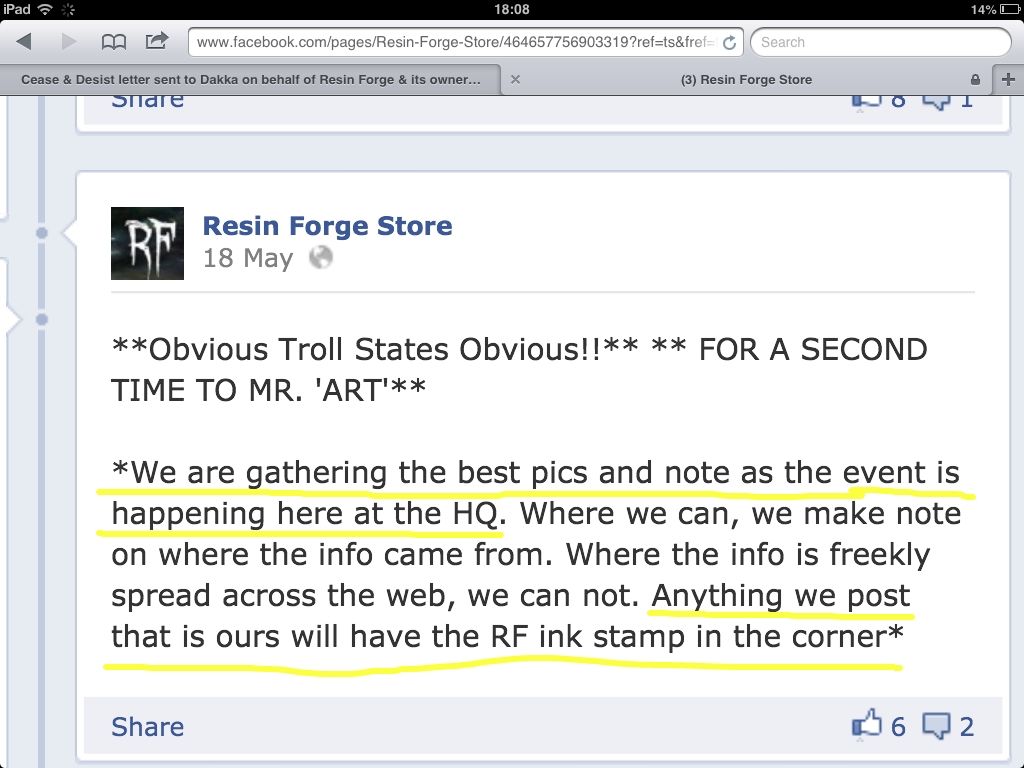Viewport: 1024px width, 768px height.
Task: Tap the Safari back arrow
Action: tap(24, 42)
